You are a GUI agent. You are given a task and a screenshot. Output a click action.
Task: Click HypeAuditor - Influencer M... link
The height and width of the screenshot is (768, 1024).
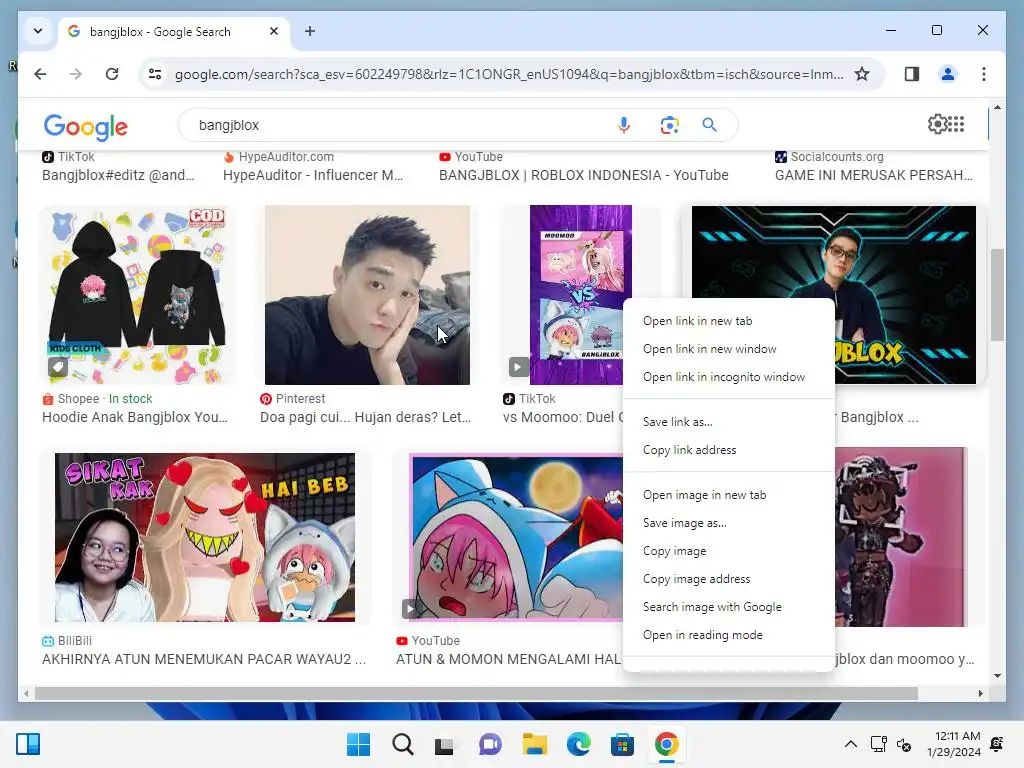coord(313,175)
